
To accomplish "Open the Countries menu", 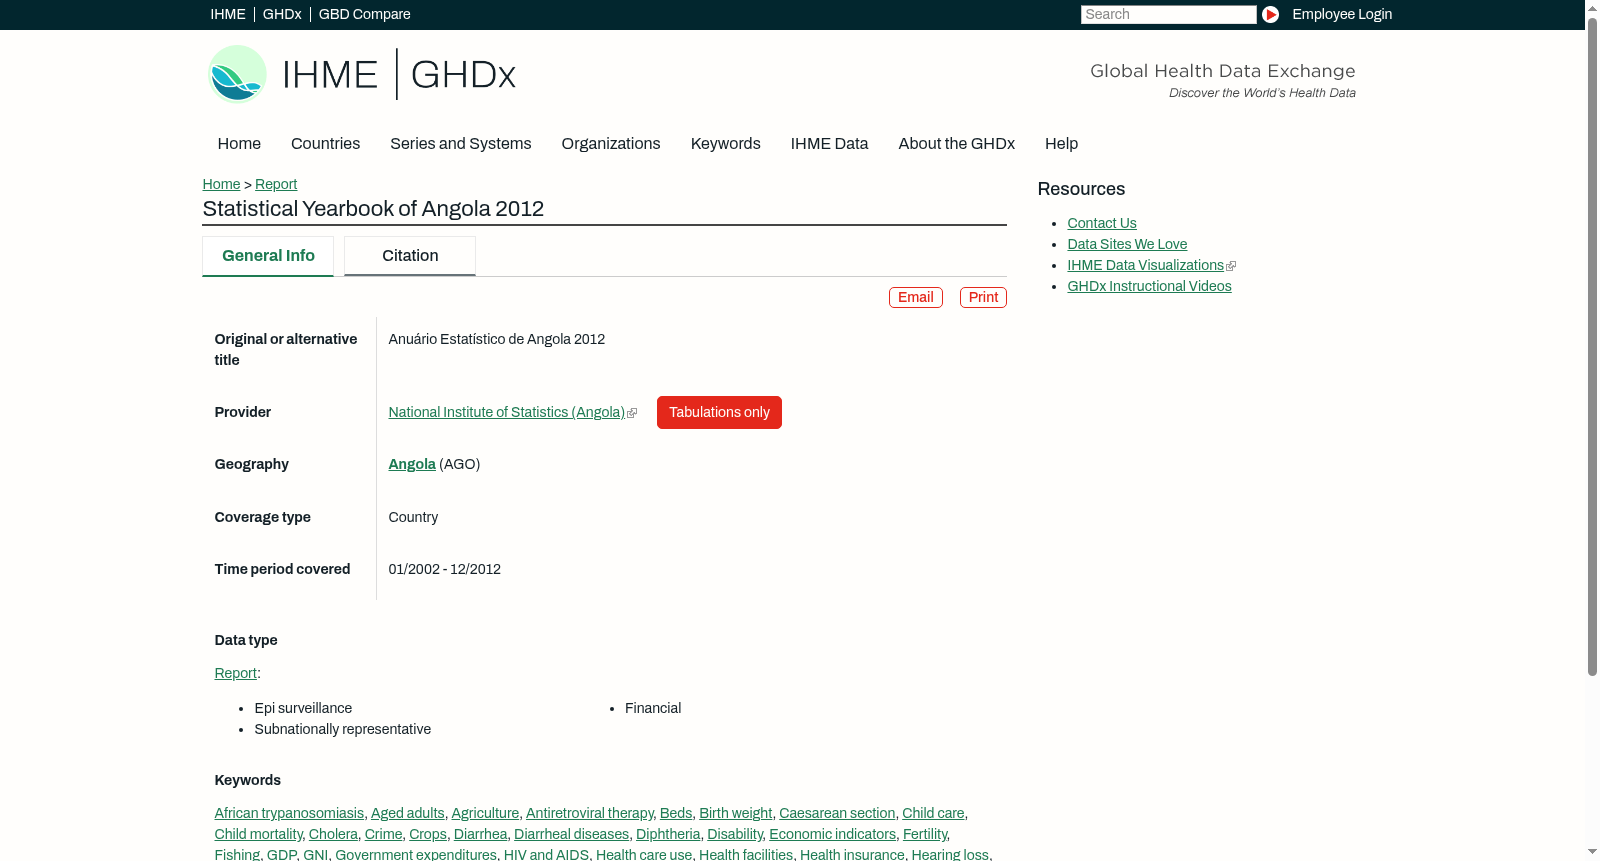I will 325,143.
